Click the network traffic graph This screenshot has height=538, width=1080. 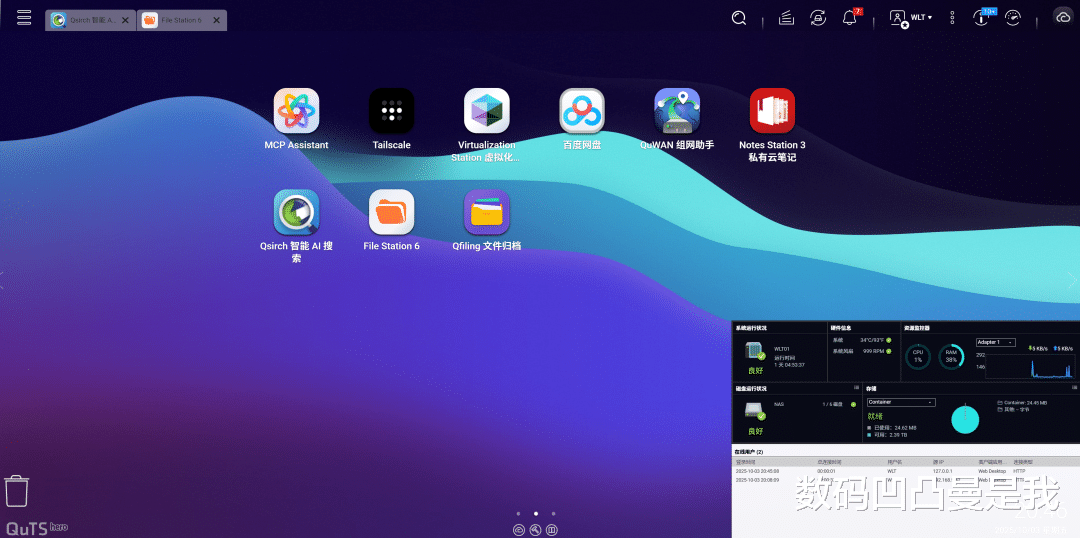coord(1030,366)
